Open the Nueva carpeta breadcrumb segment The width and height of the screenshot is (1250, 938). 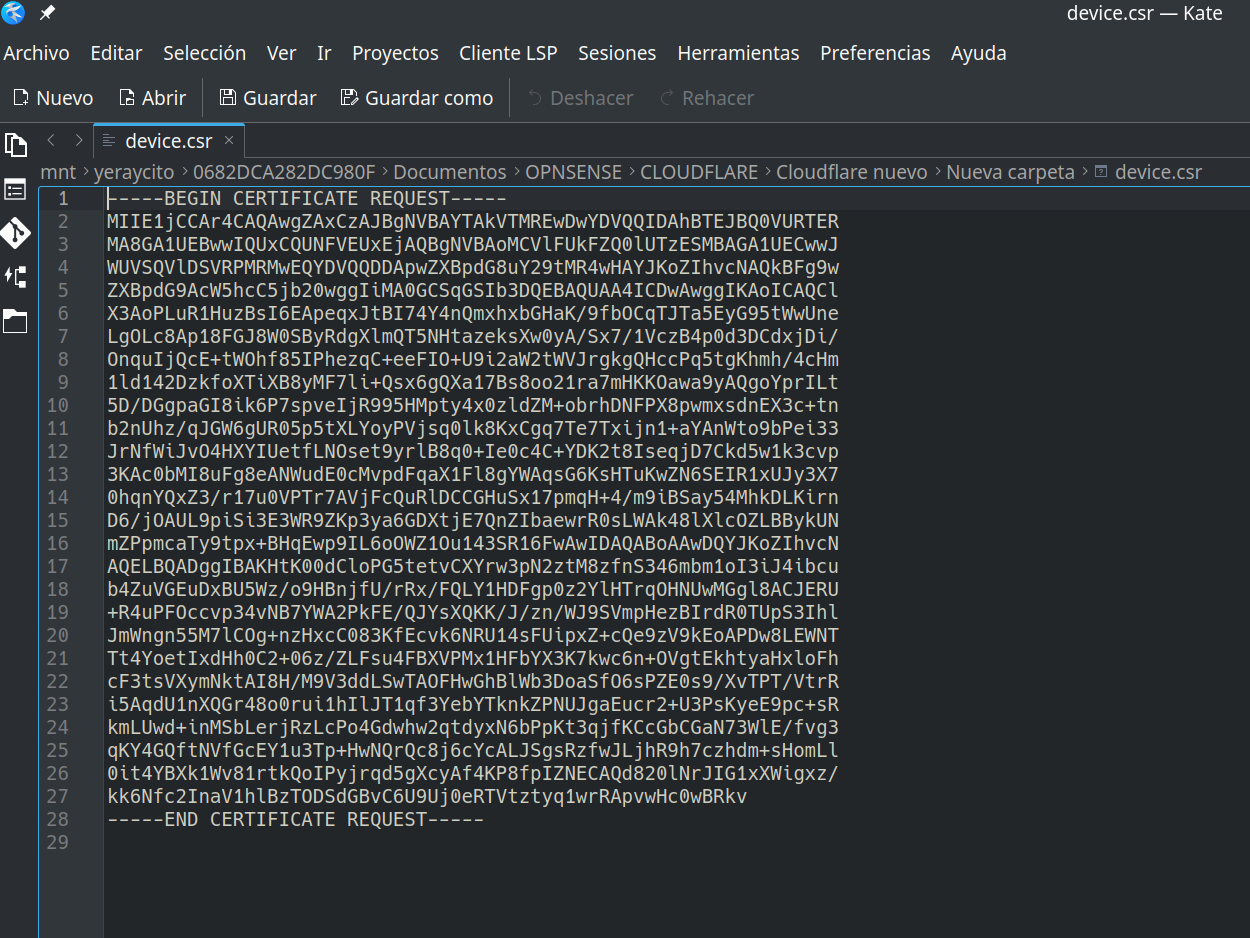point(1010,172)
